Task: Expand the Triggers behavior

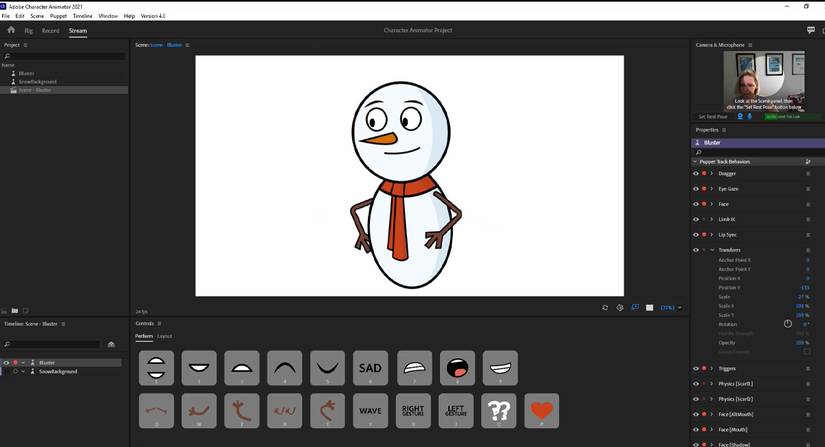Action: (712, 369)
